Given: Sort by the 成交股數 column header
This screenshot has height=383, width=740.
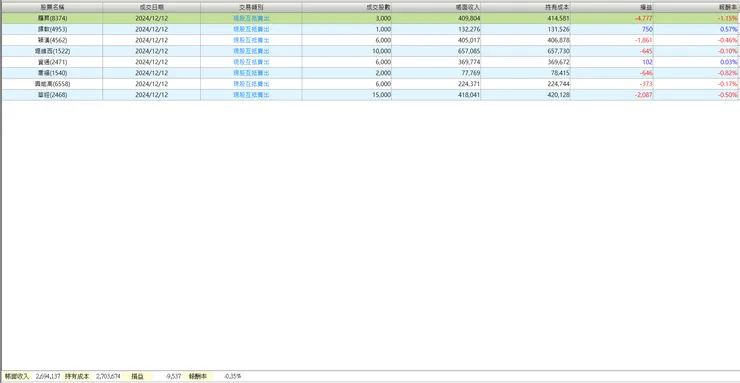Looking at the screenshot, I should click(347, 8).
